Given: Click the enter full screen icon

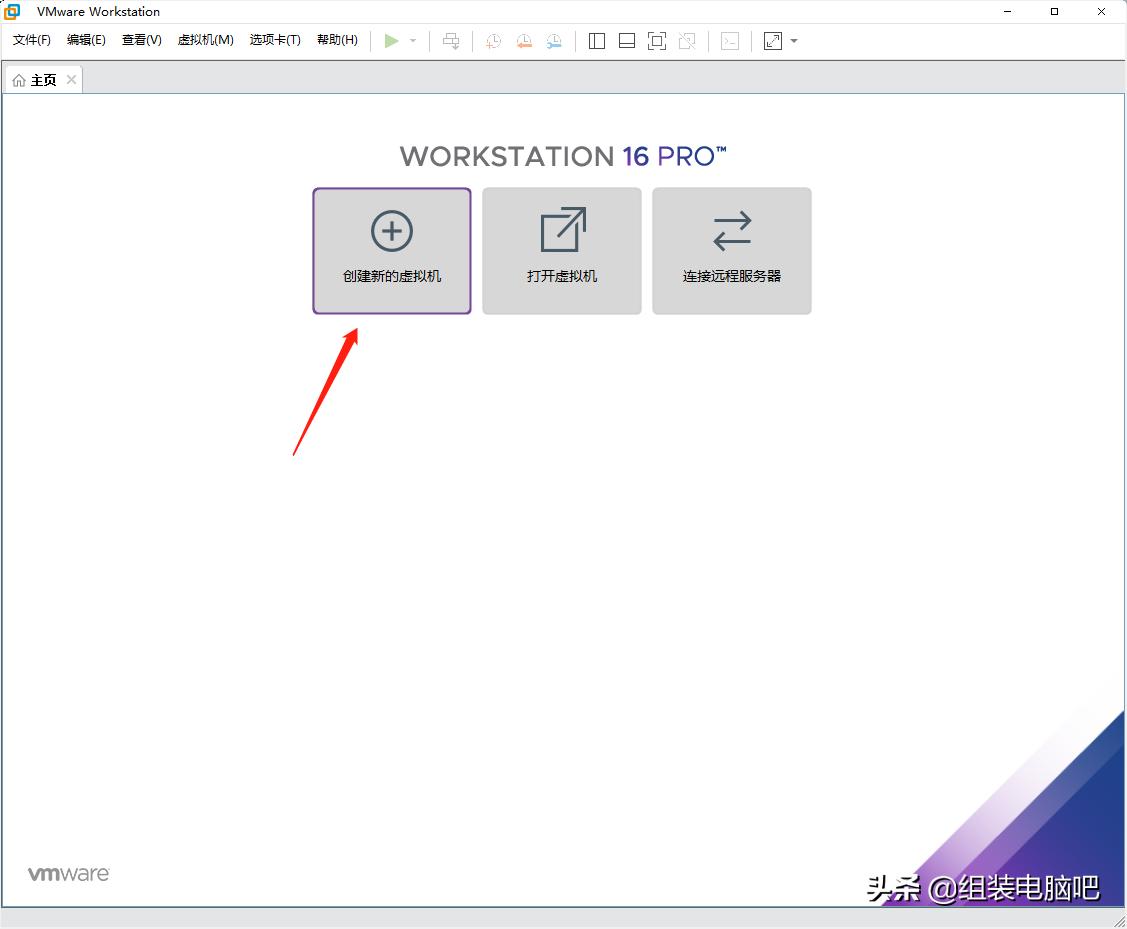Looking at the screenshot, I should pos(657,41).
